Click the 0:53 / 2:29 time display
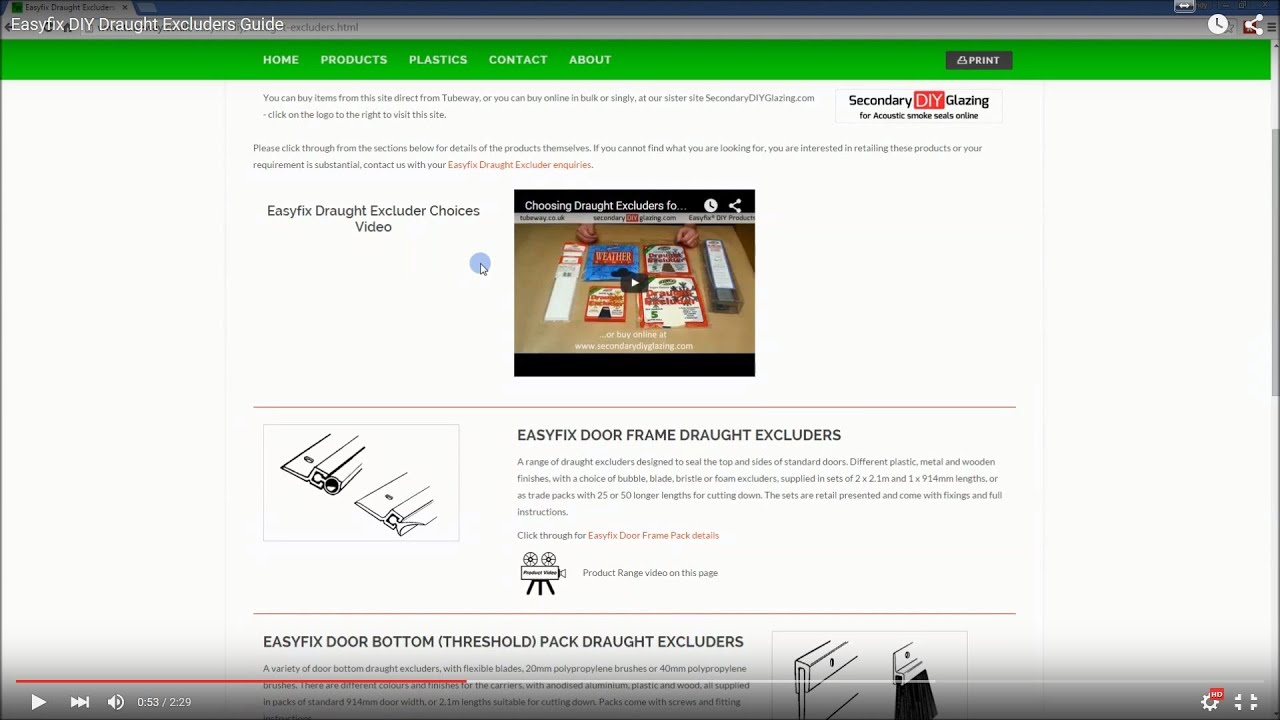This screenshot has height=720, width=1280. 164,702
